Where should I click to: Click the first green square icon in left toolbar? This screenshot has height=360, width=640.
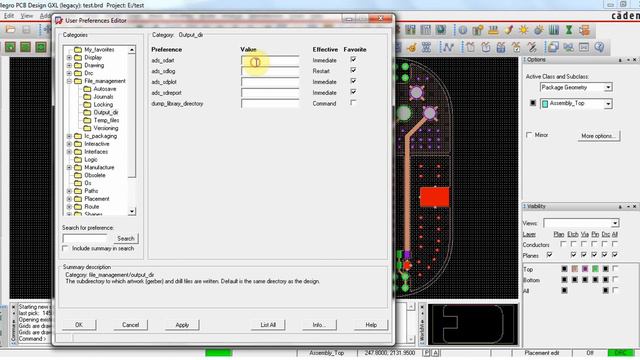point(10,47)
